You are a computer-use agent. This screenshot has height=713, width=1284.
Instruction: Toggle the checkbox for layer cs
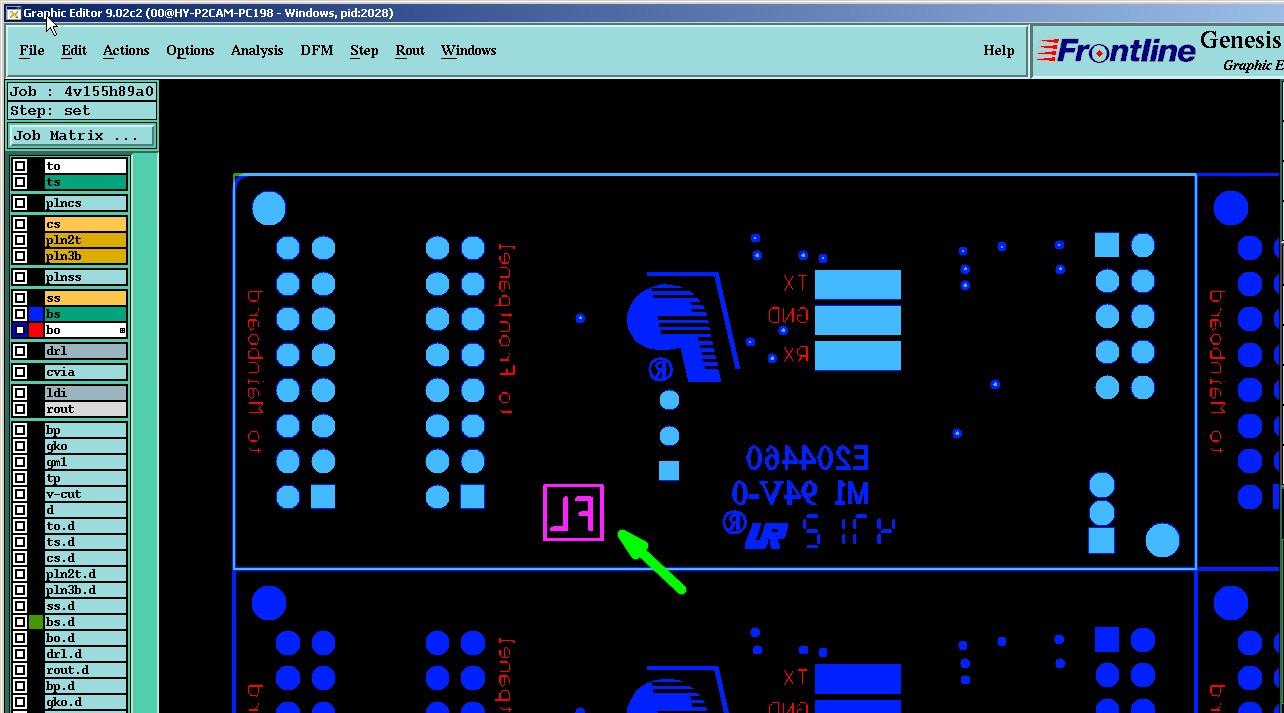pos(20,224)
